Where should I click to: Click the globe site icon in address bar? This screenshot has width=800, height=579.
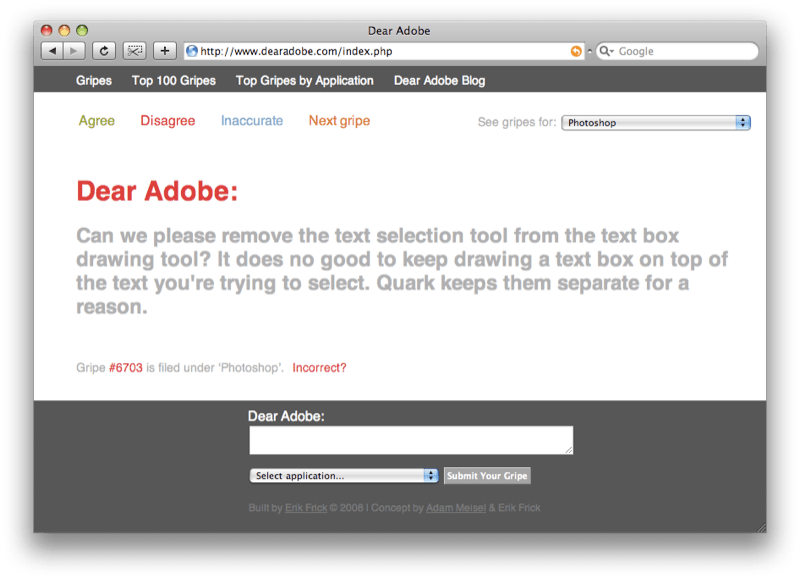pos(192,51)
